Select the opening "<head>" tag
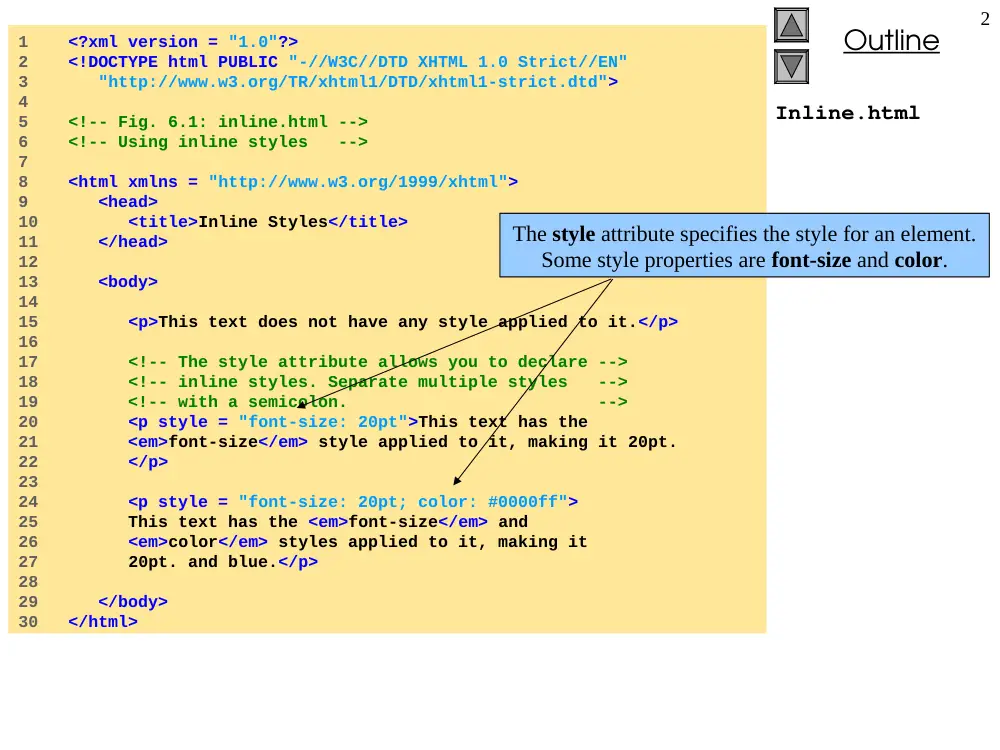 [128, 202]
